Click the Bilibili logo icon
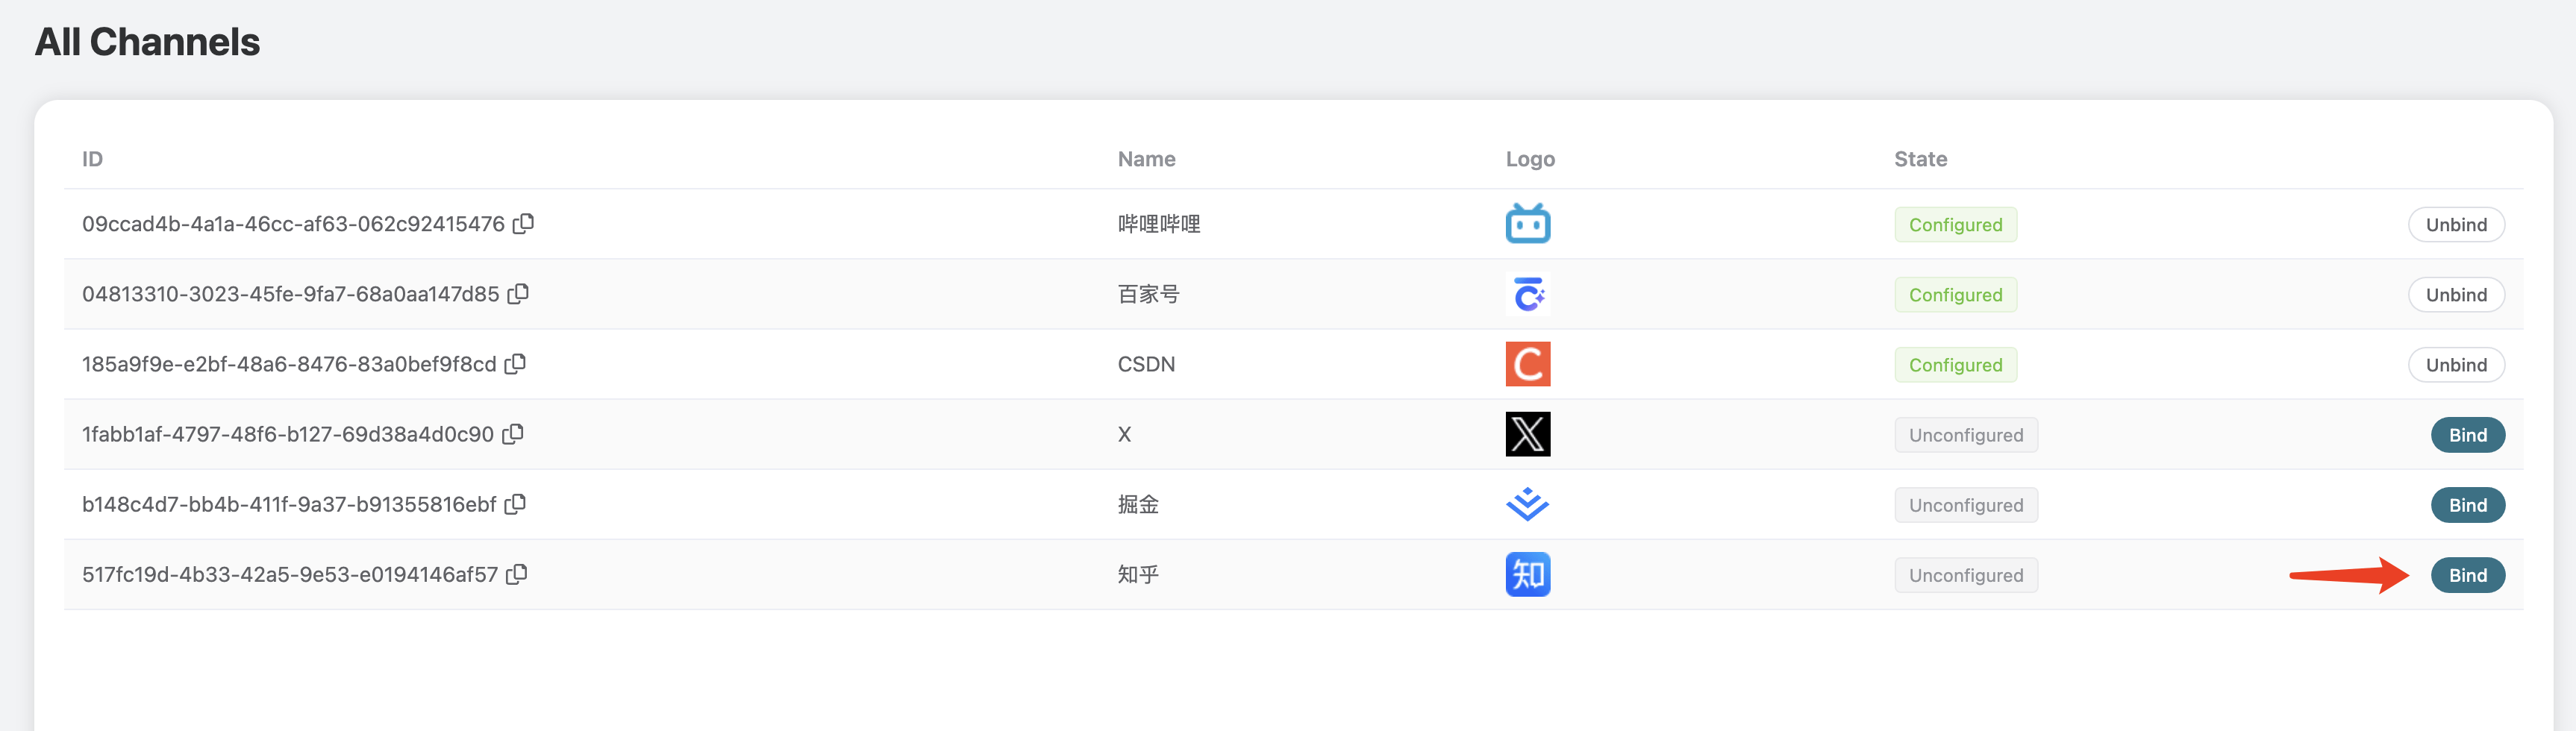The width and height of the screenshot is (2576, 731). (1527, 224)
